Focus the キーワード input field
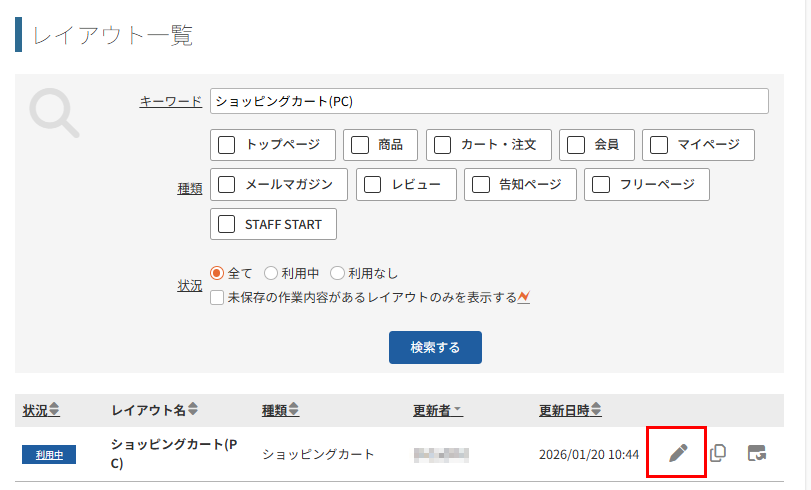The image size is (811, 490). [x=489, y=101]
